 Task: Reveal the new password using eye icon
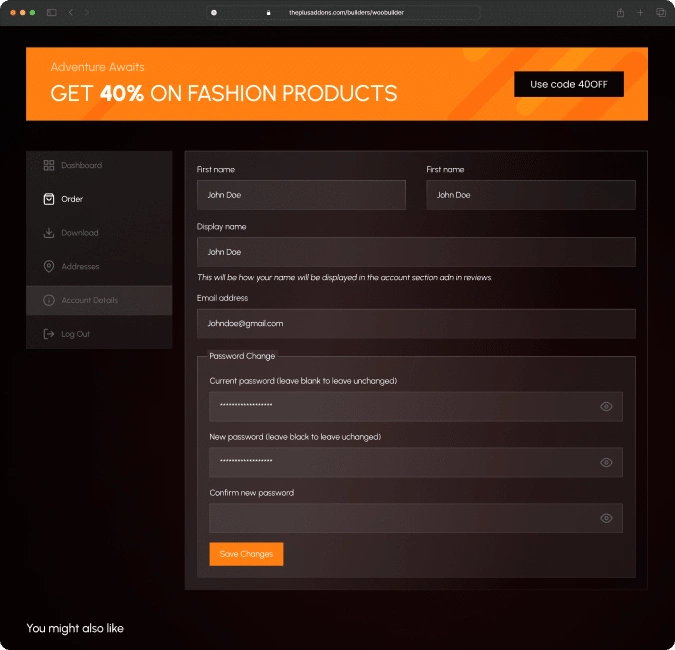606,462
